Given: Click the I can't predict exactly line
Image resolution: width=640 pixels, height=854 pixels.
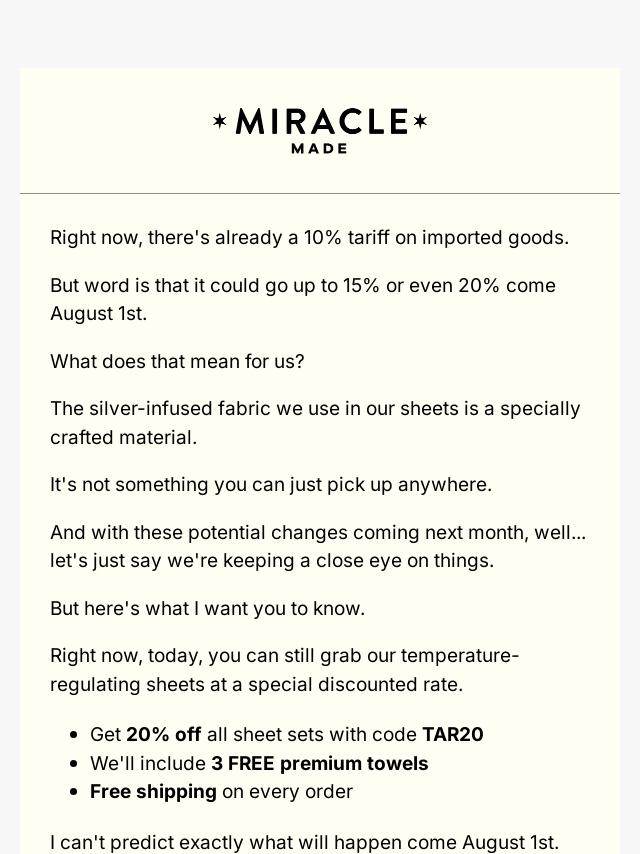Looking at the screenshot, I should tap(304, 842).
